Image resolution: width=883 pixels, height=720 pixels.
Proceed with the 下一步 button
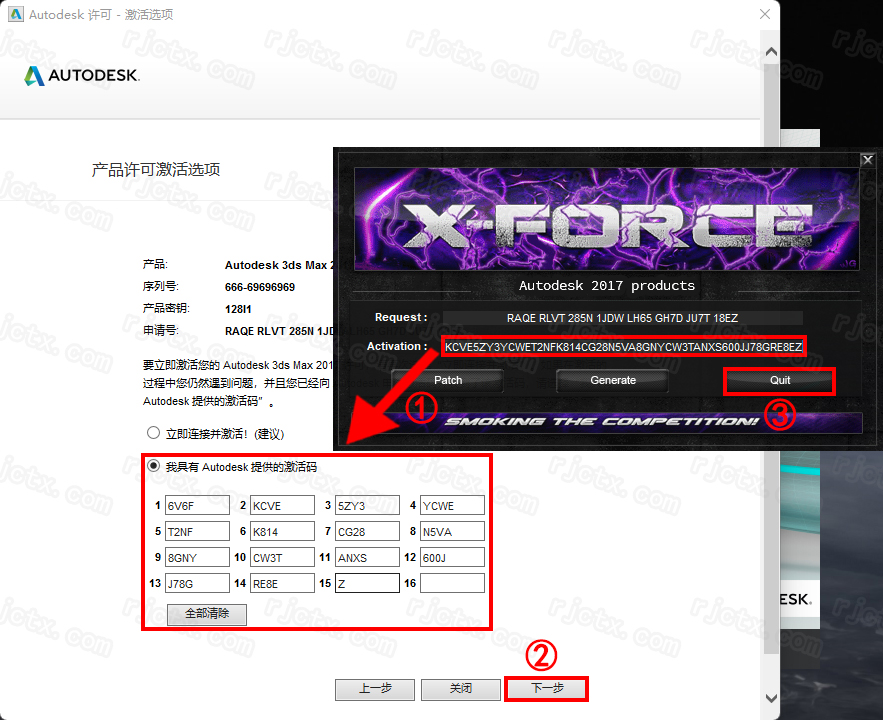(x=546, y=689)
